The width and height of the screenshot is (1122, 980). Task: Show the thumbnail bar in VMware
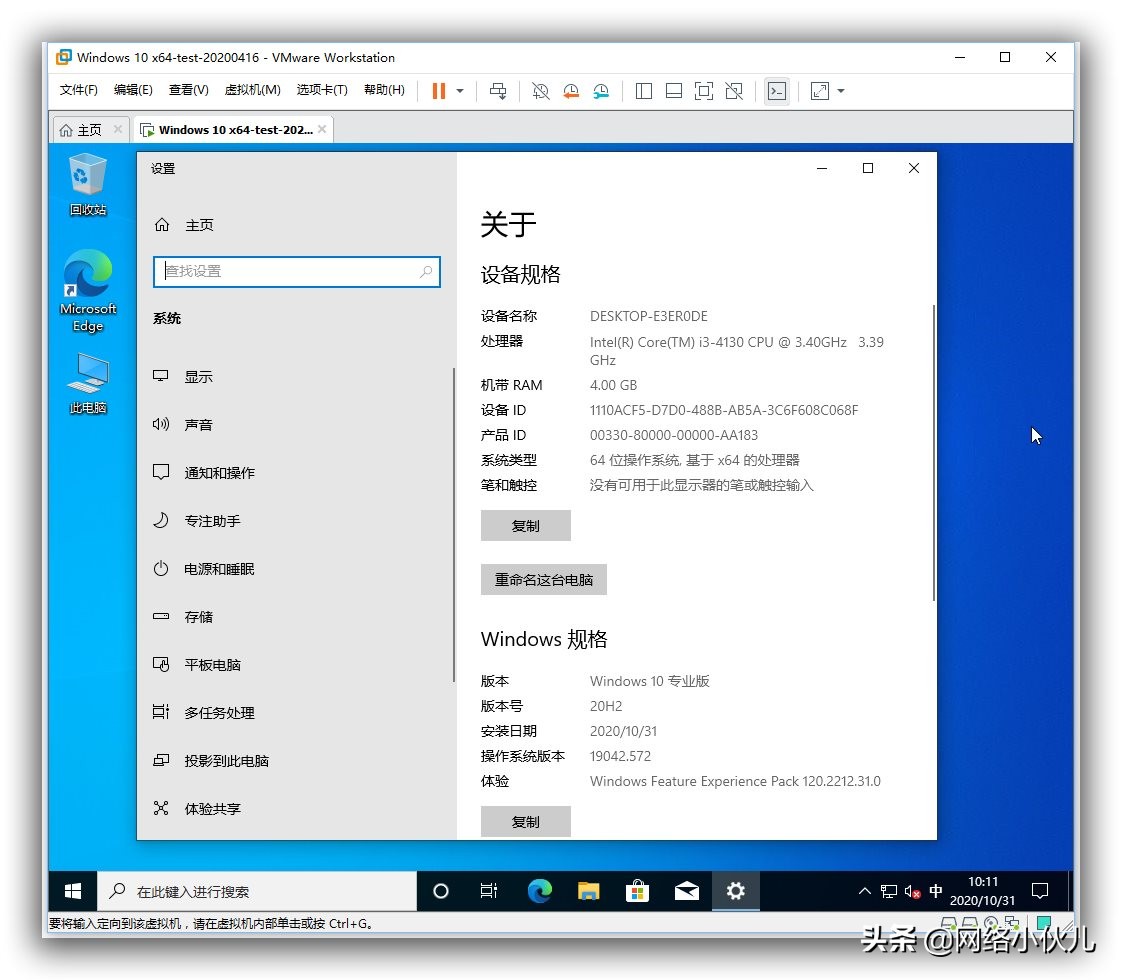click(673, 91)
